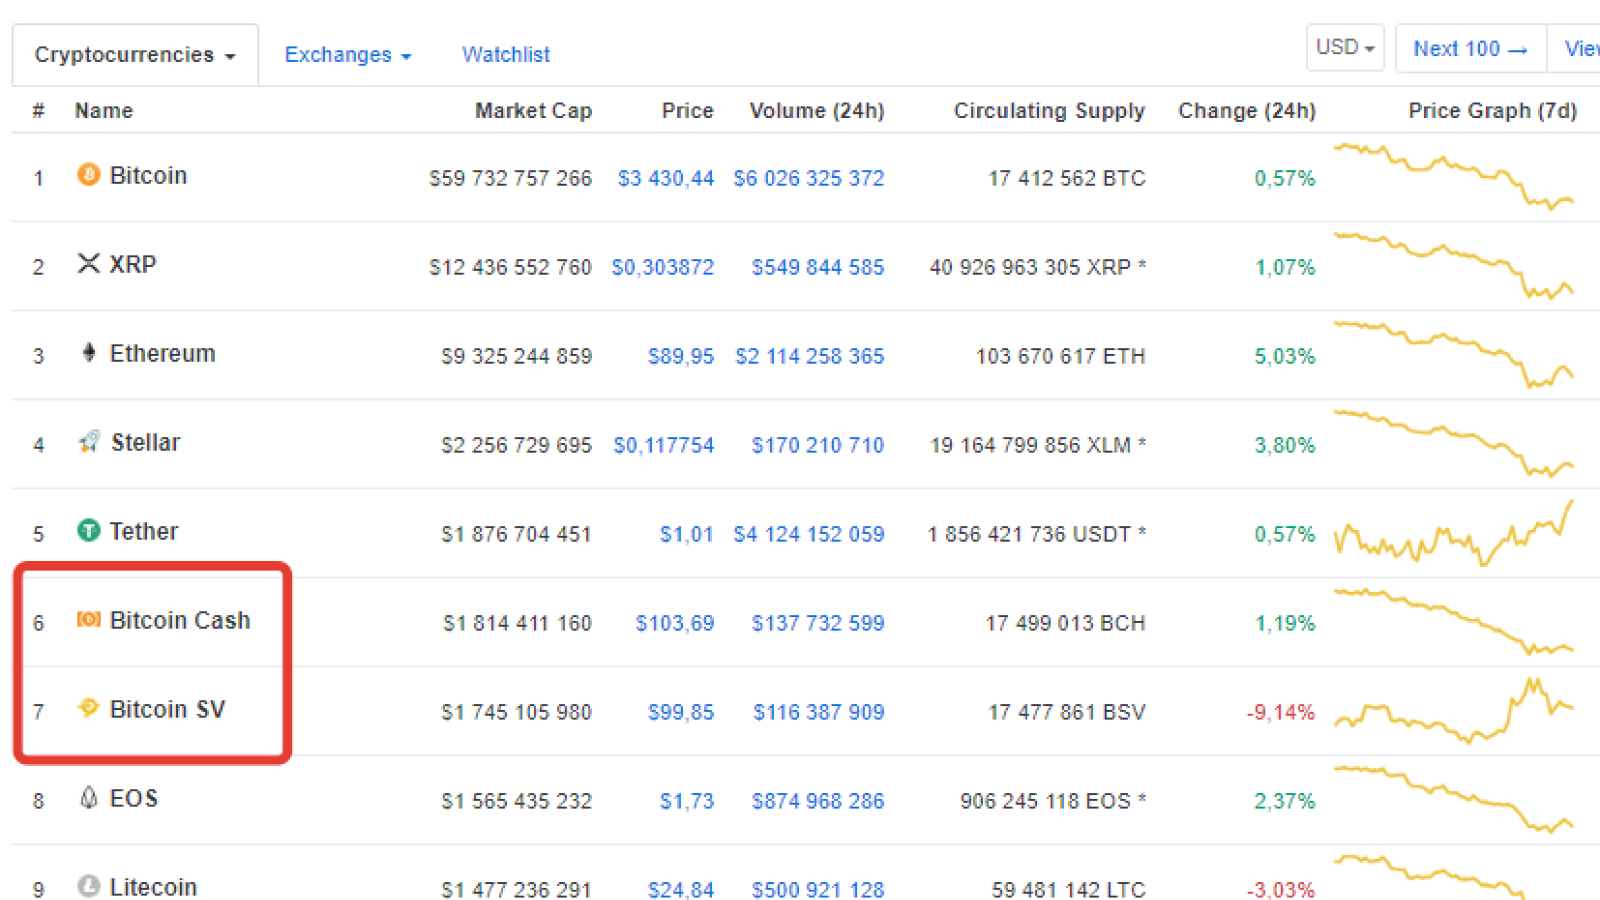The image size is (1600, 900).
Task: Click the XRP logo icon
Action: click(89, 263)
